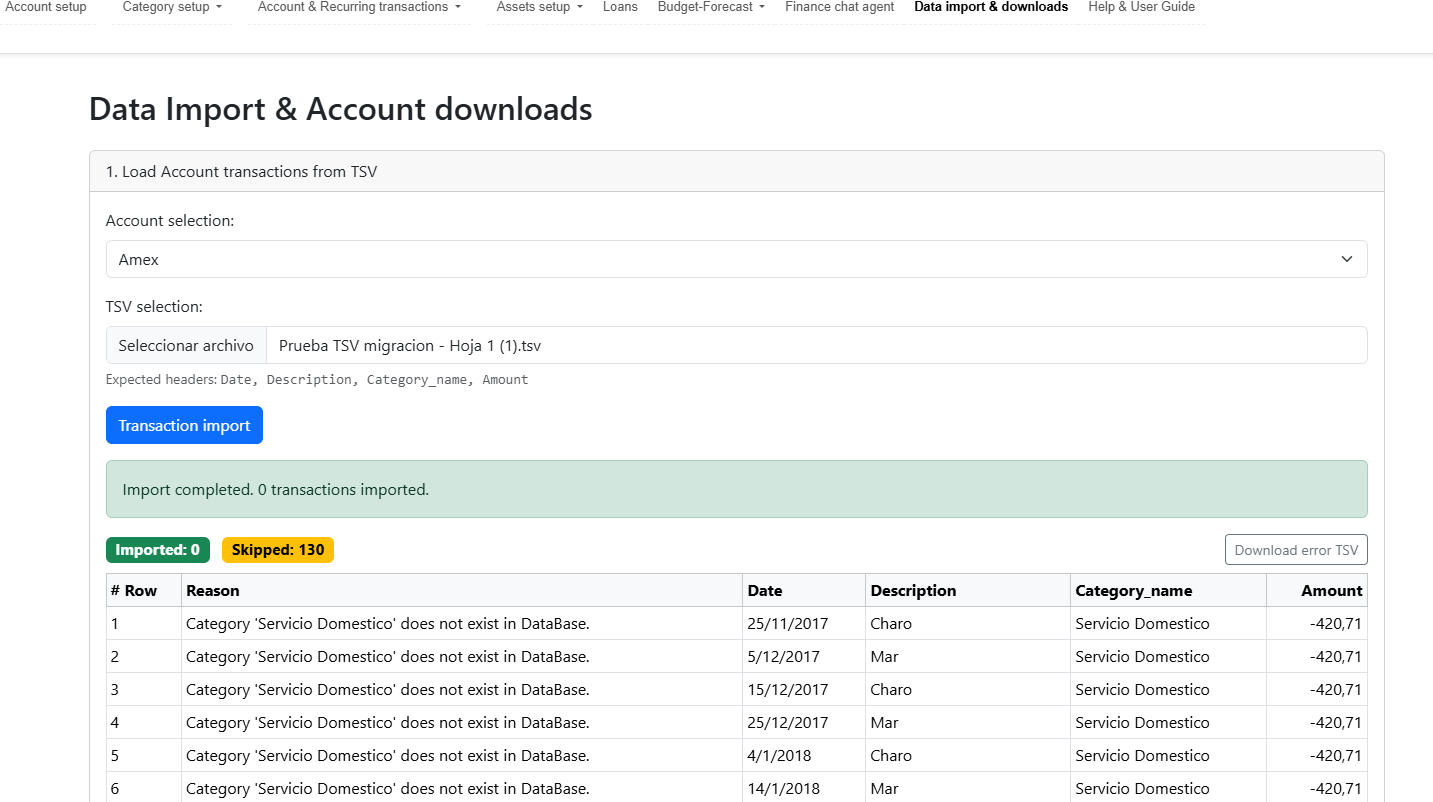Screen dimensions: 1433x802
Task: Click the Reason cell in row 1
Action: point(462,623)
